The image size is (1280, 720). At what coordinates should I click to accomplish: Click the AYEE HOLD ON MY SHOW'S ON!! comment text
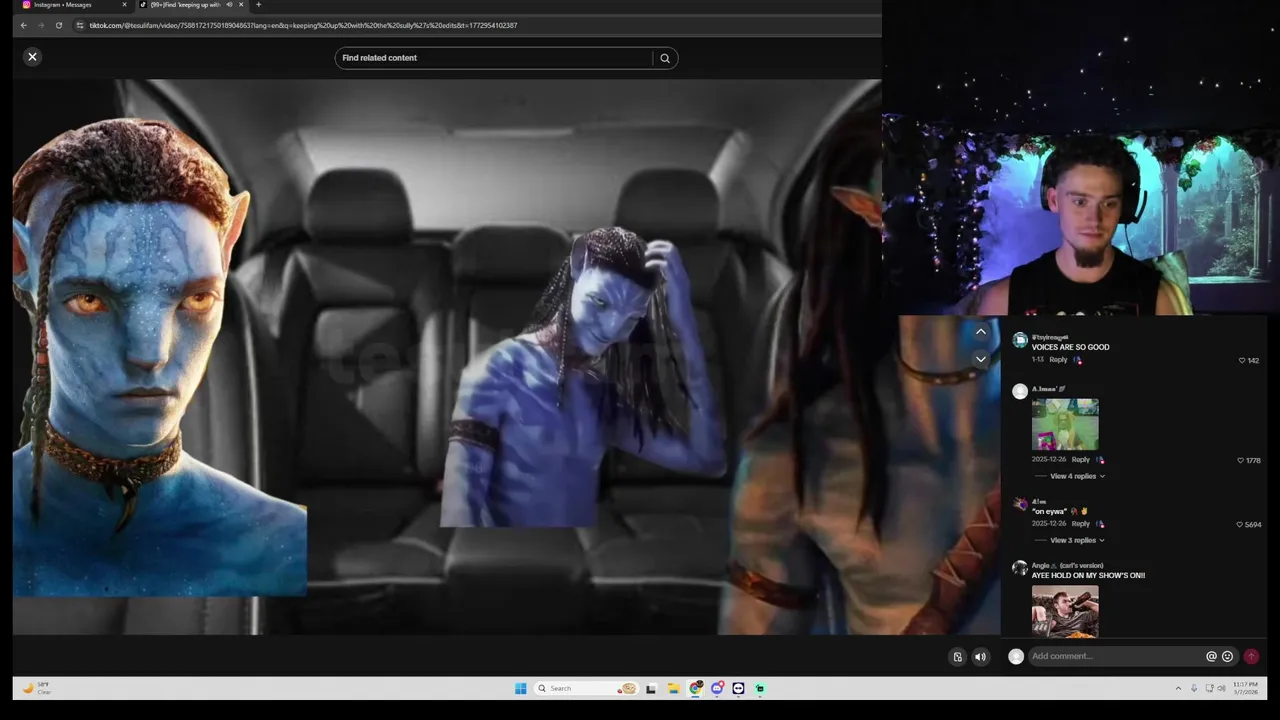click(x=1088, y=576)
